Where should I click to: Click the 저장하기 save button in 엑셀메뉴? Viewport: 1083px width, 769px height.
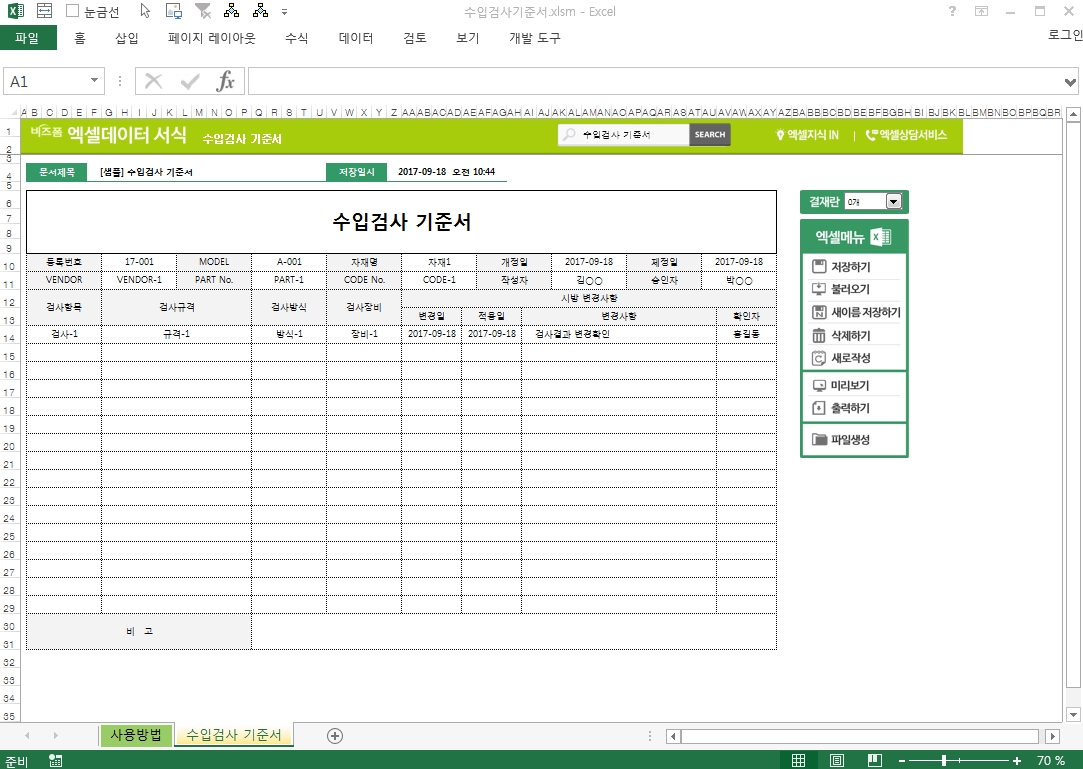pos(854,267)
